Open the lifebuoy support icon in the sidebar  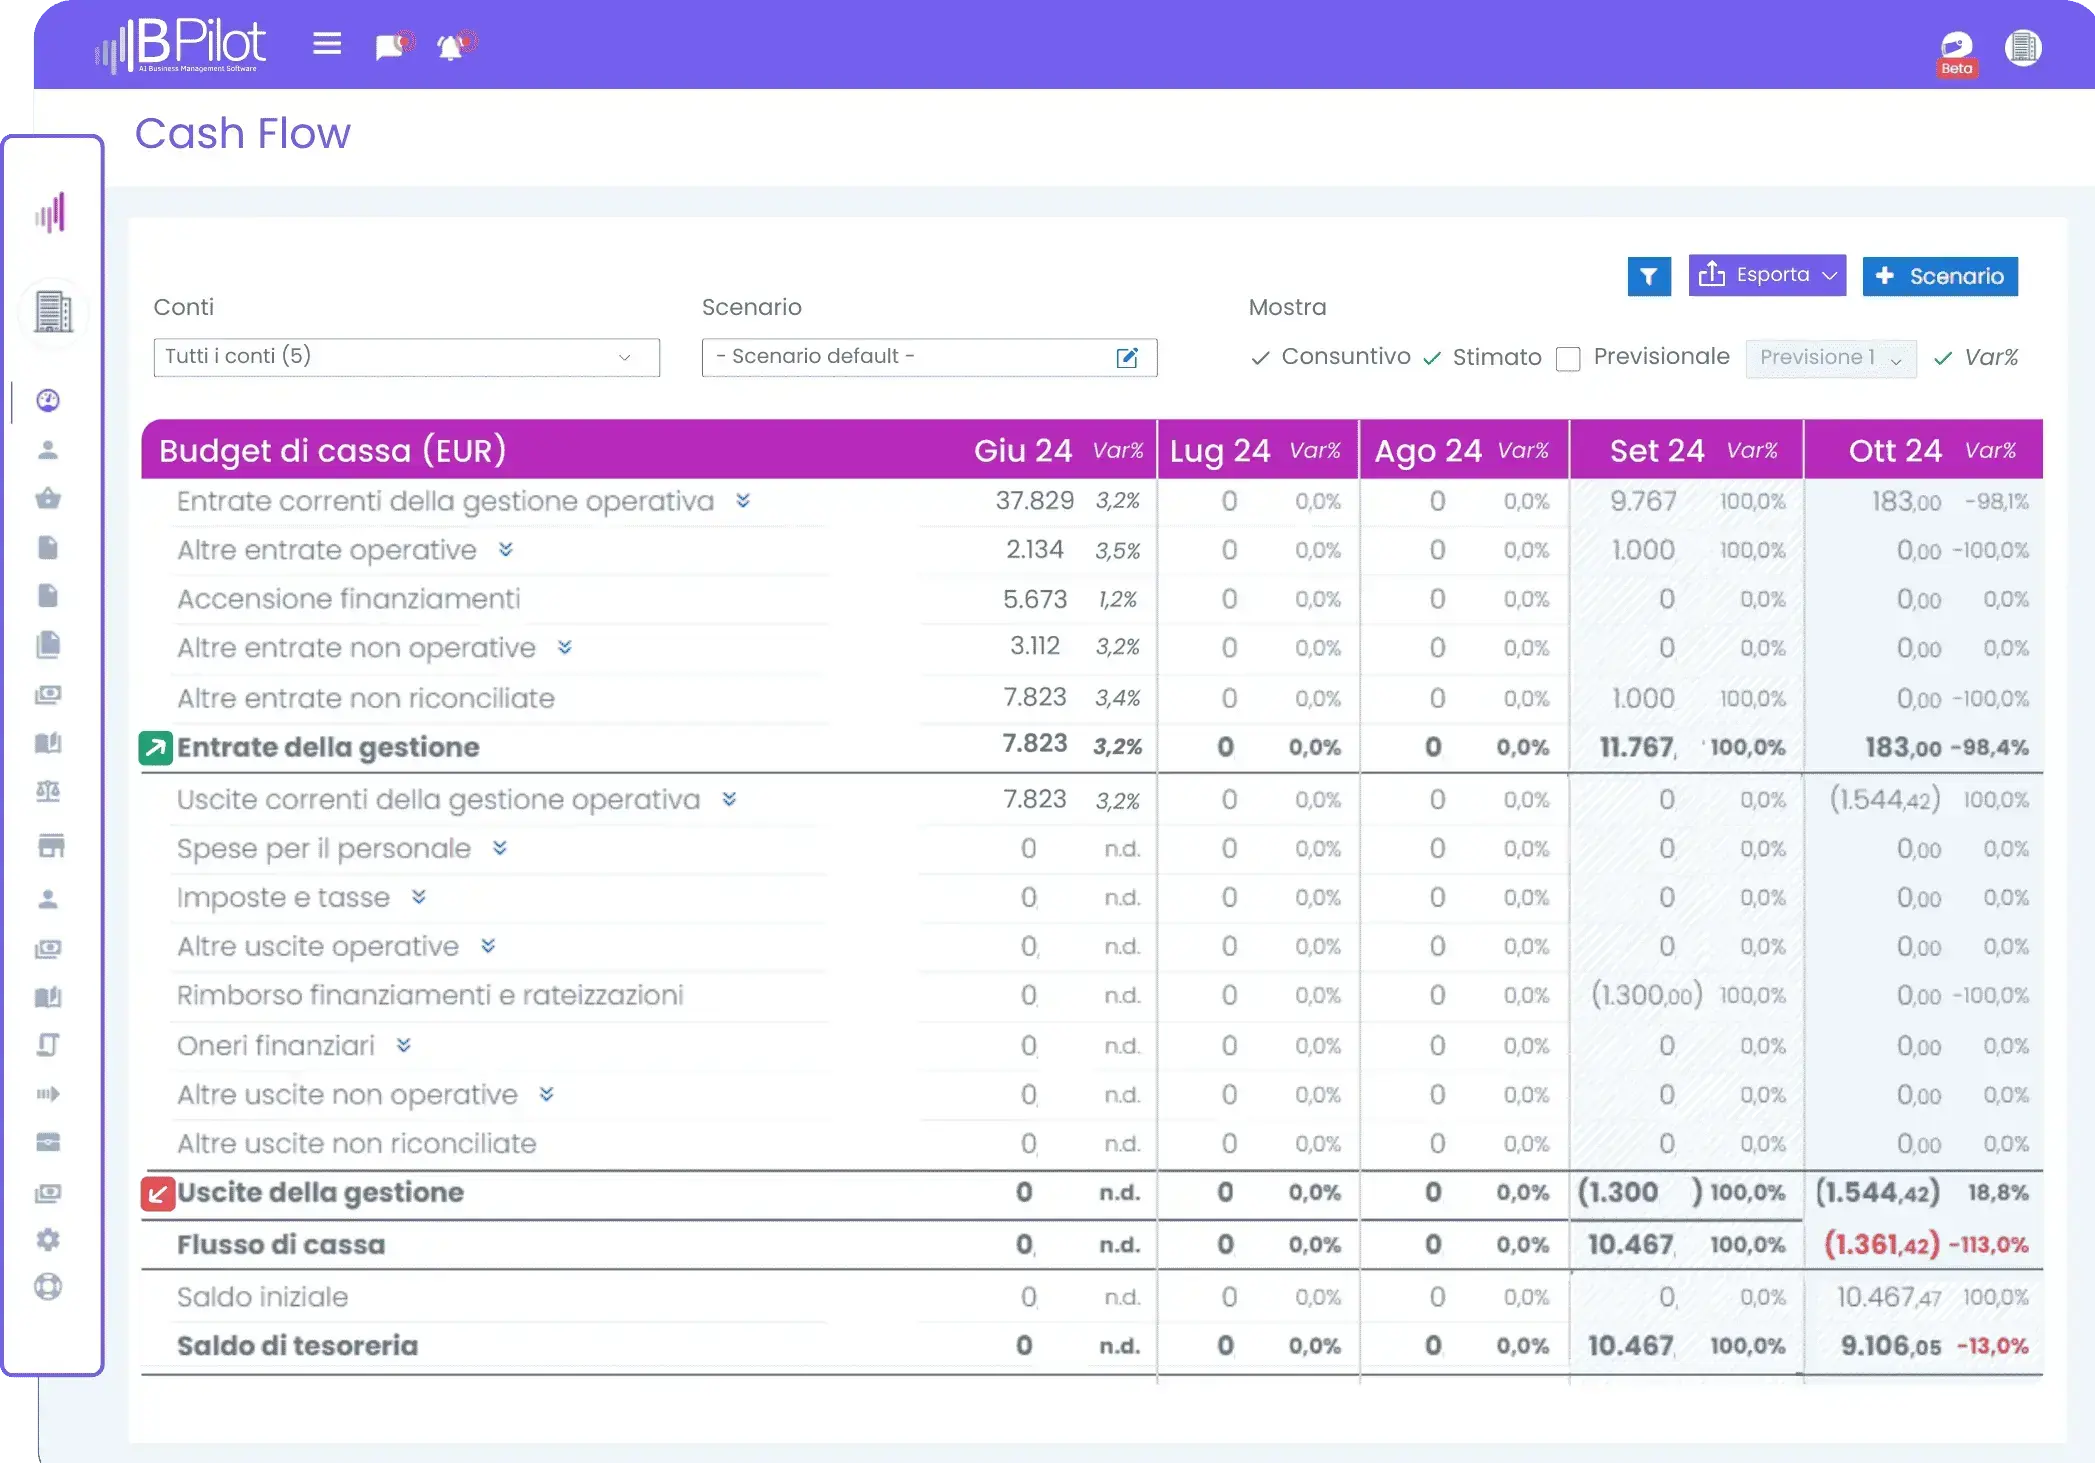48,1287
